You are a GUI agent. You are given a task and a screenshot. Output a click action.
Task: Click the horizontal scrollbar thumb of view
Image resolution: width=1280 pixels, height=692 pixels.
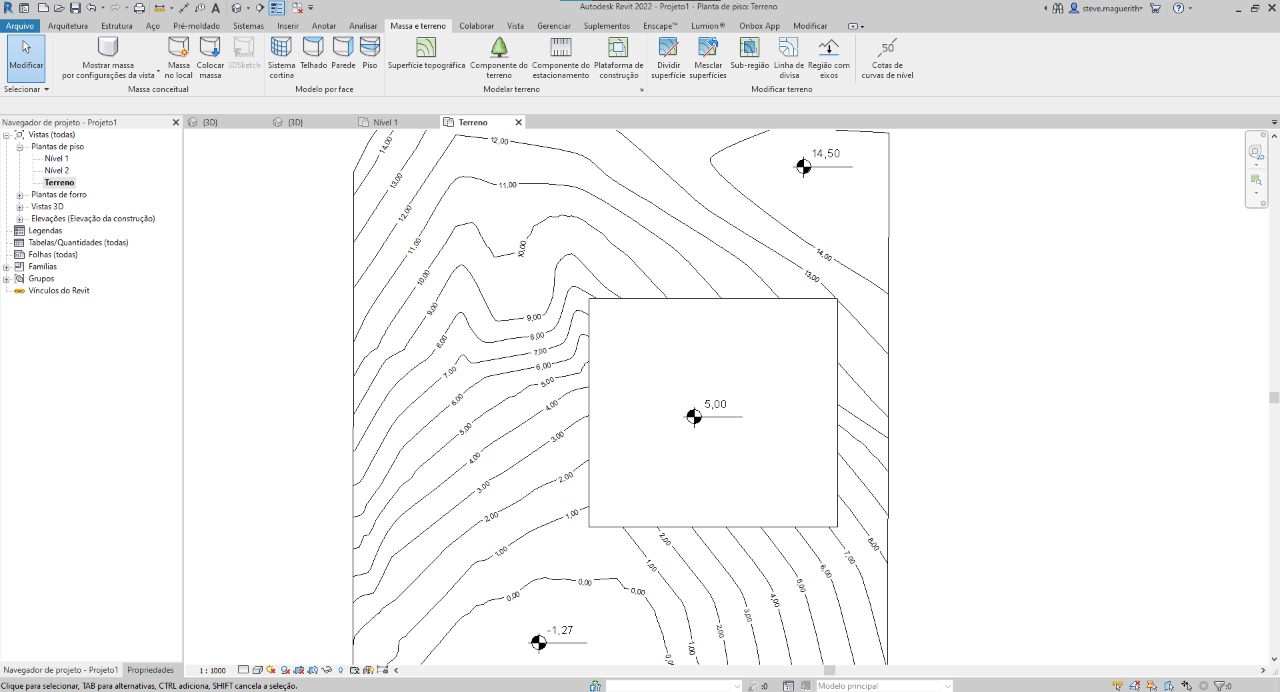point(829,670)
